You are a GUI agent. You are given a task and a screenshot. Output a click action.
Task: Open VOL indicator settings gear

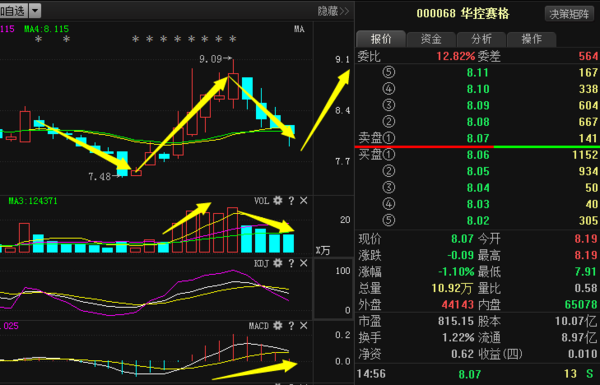[x=277, y=201]
